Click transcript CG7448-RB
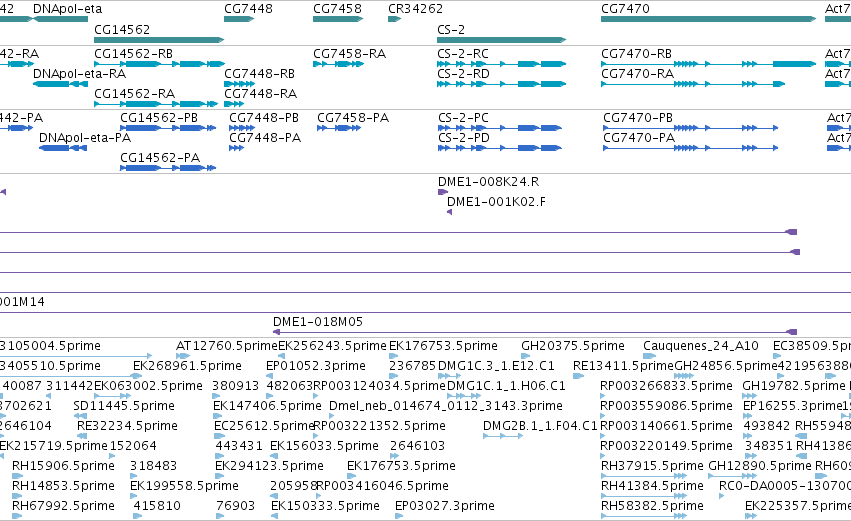This screenshot has width=851, height=521. pos(259,73)
